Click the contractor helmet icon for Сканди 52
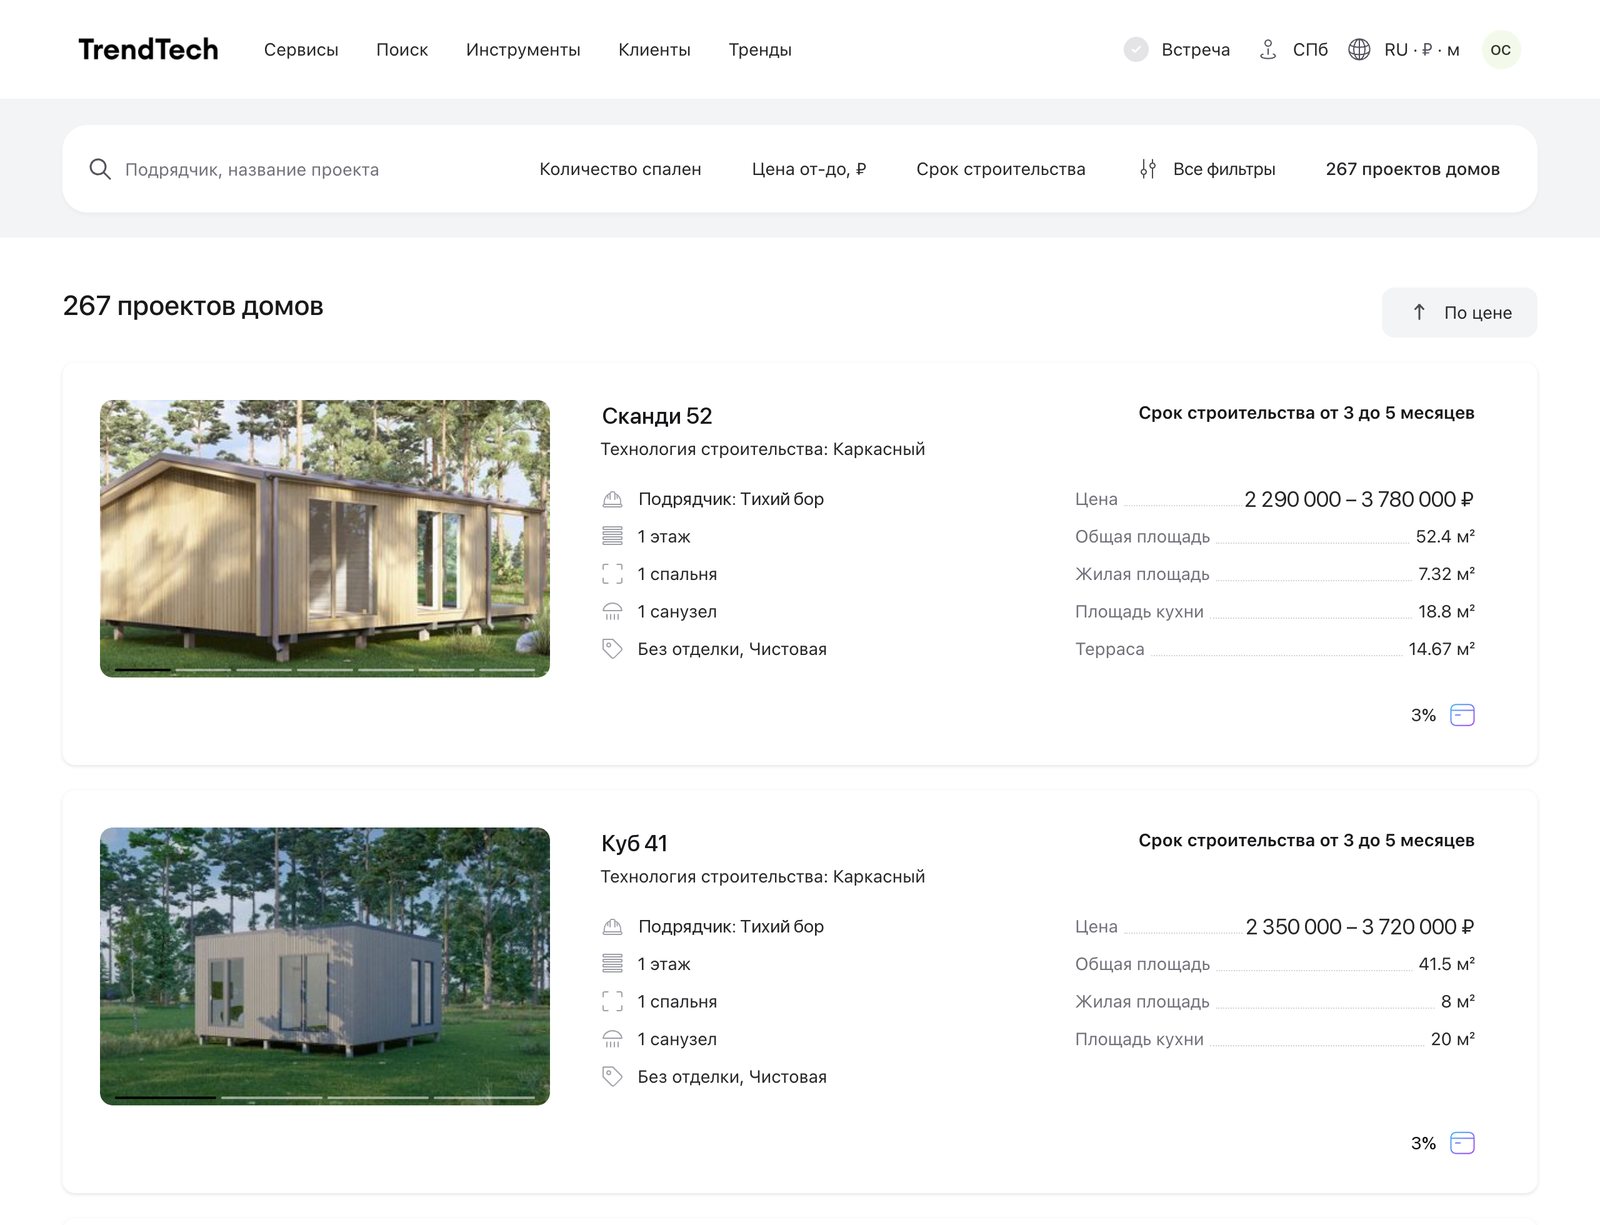Viewport: 1600px width, 1225px height. [612, 499]
